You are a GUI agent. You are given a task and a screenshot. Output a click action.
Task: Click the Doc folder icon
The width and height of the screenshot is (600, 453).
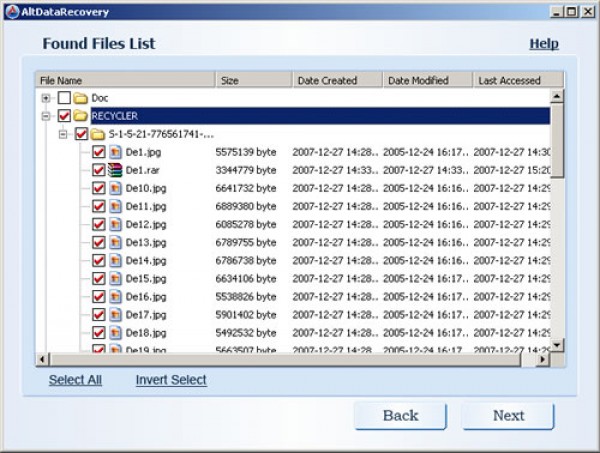(81, 98)
